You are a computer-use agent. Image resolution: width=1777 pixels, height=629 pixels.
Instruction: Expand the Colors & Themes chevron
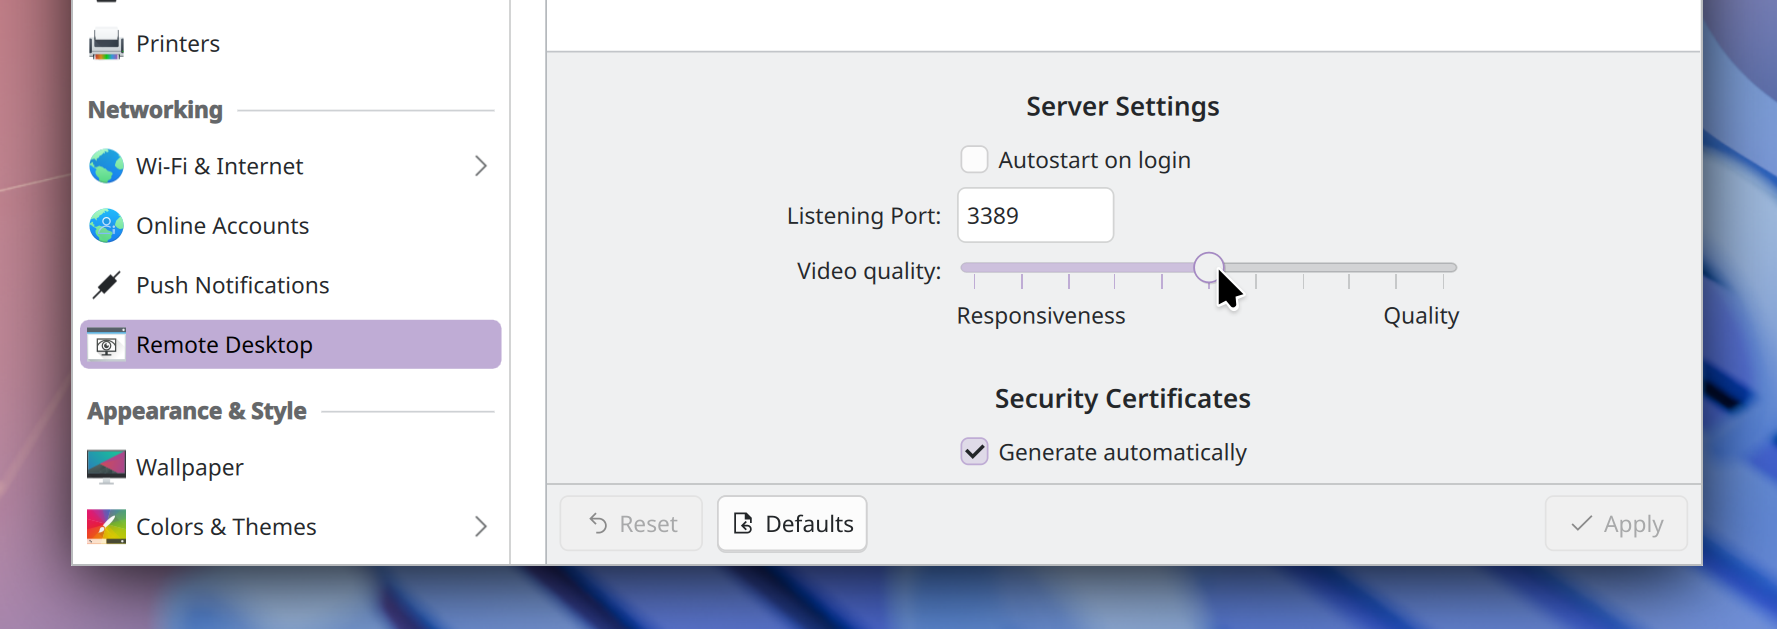pos(481,526)
